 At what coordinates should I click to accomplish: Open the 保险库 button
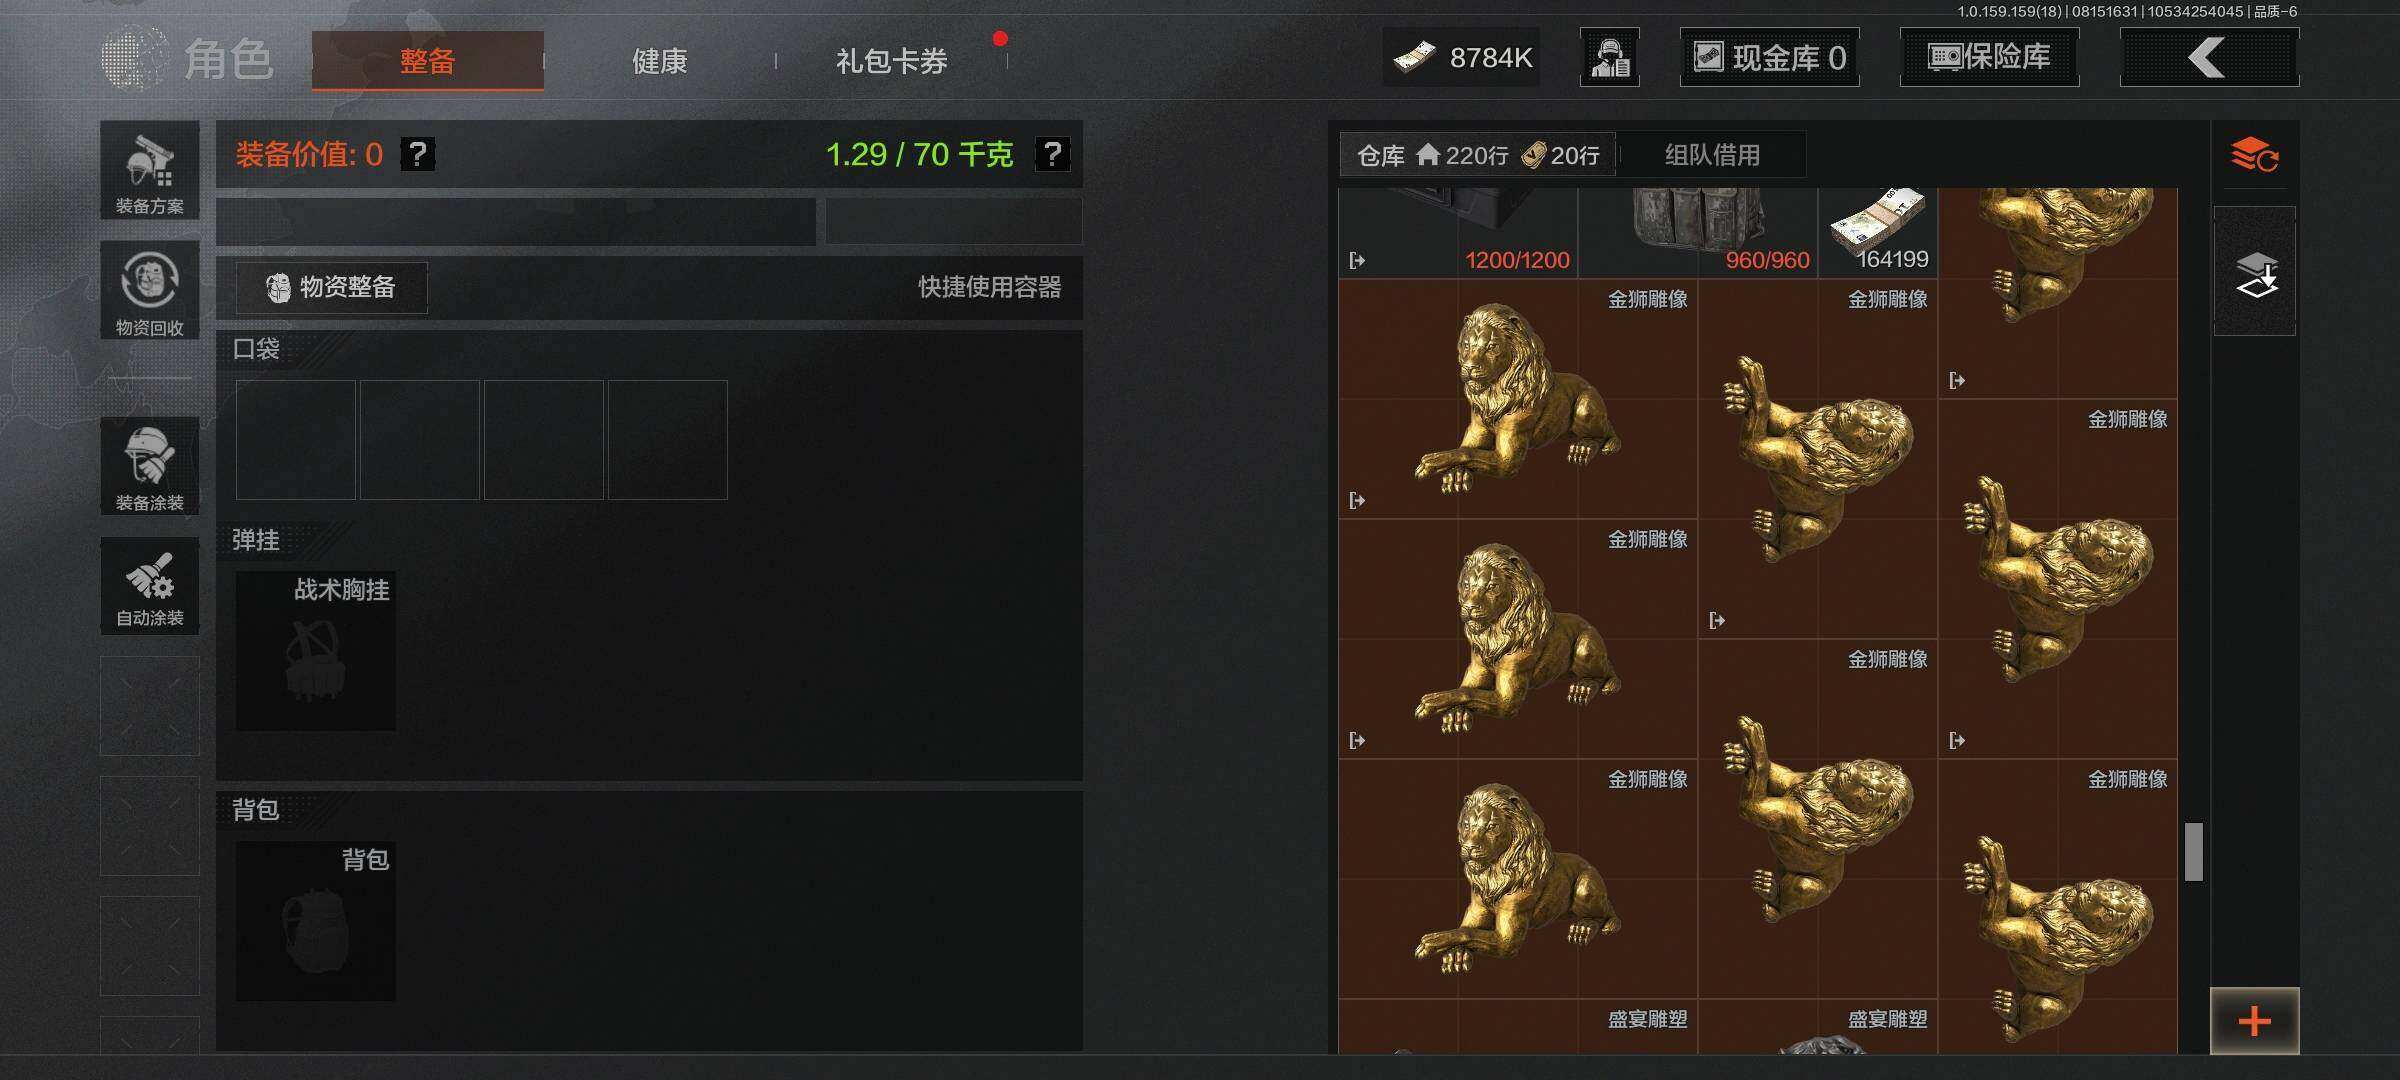pos(1989,57)
